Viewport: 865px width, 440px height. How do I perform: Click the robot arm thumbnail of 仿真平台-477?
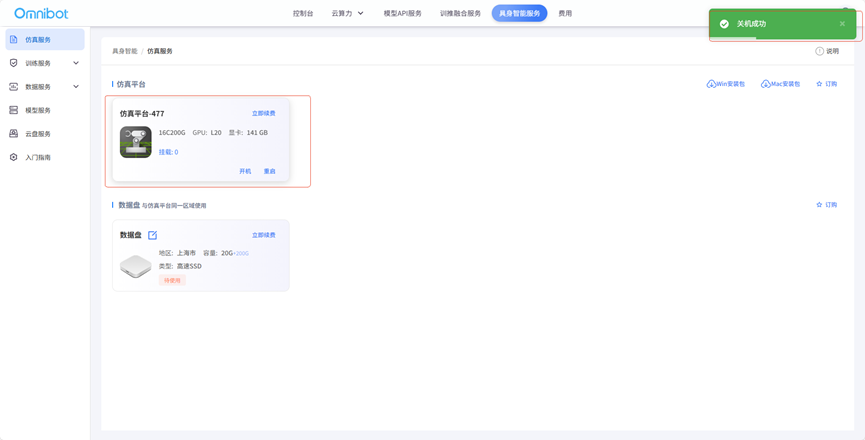tap(136, 142)
